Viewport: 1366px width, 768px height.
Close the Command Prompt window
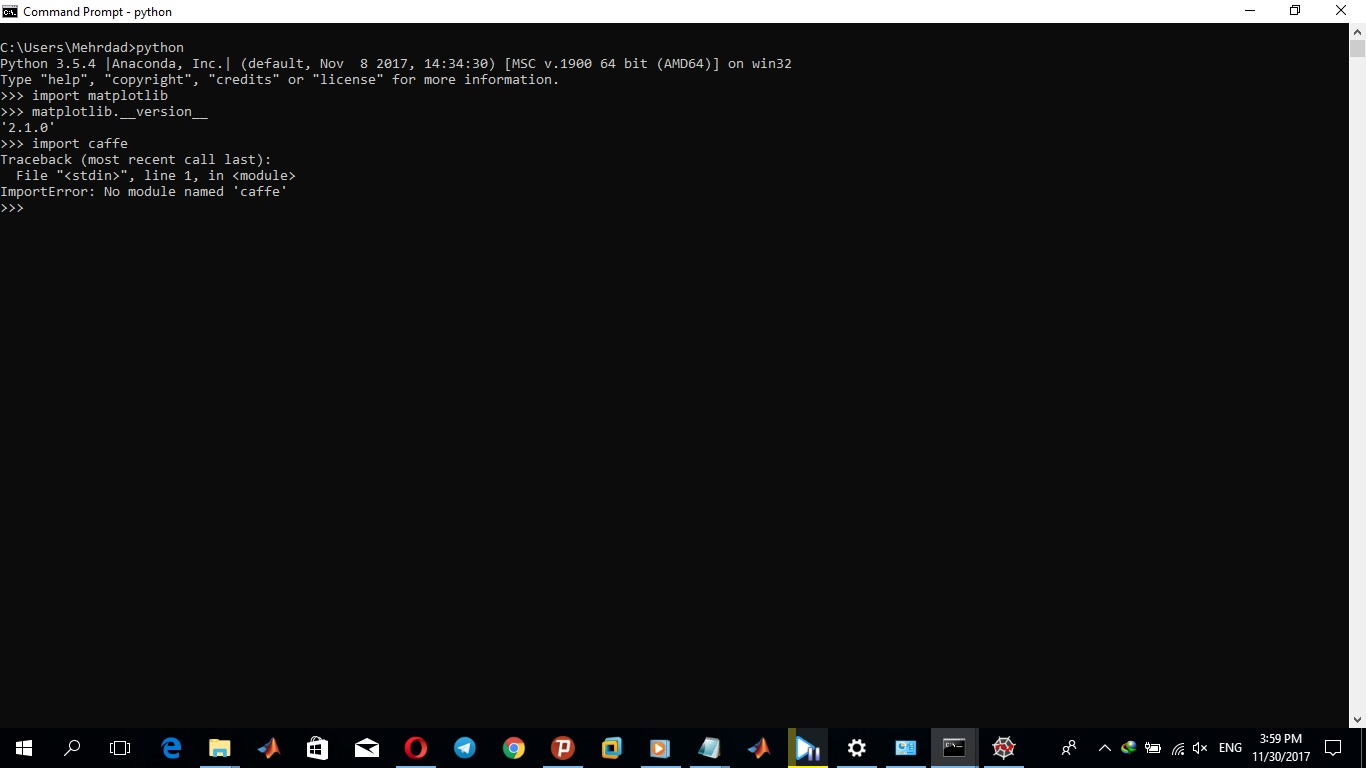1342,11
